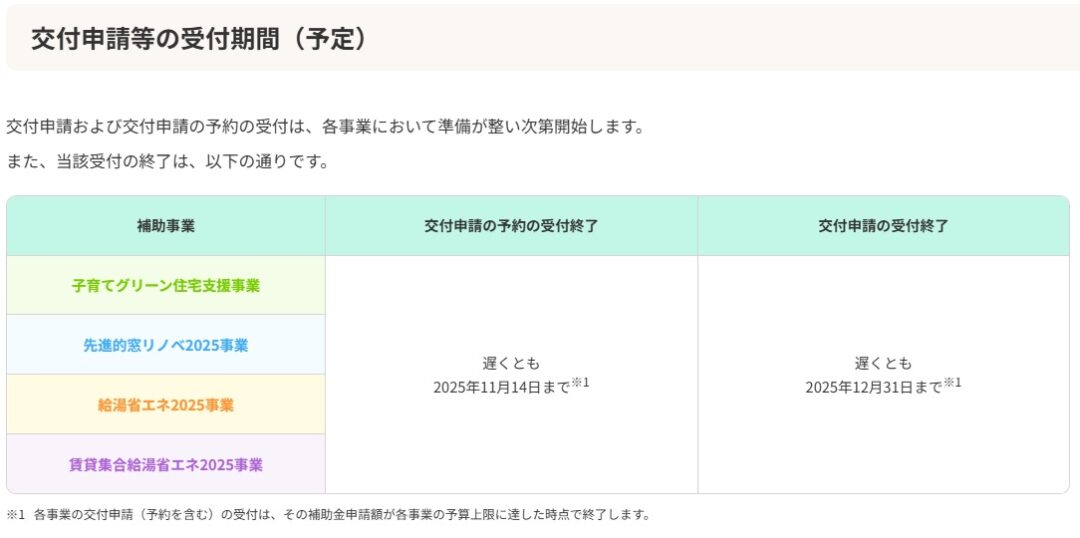Open 給湯省エネ2025事業 link

(x=166, y=405)
